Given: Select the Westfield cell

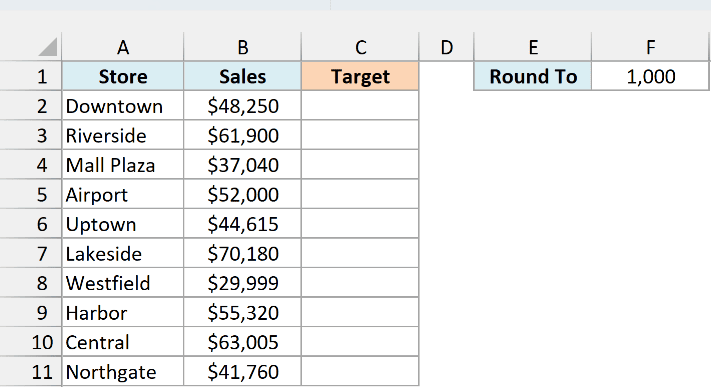Looking at the screenshot, I should [x=122, y=283].
